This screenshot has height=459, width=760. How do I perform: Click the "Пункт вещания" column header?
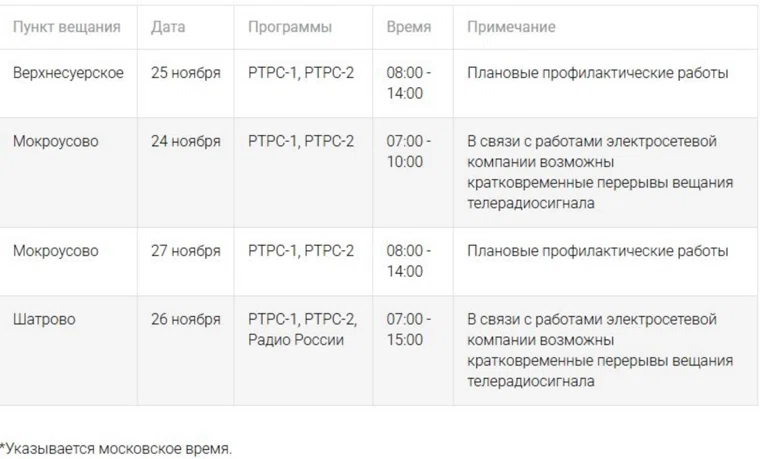67,27
